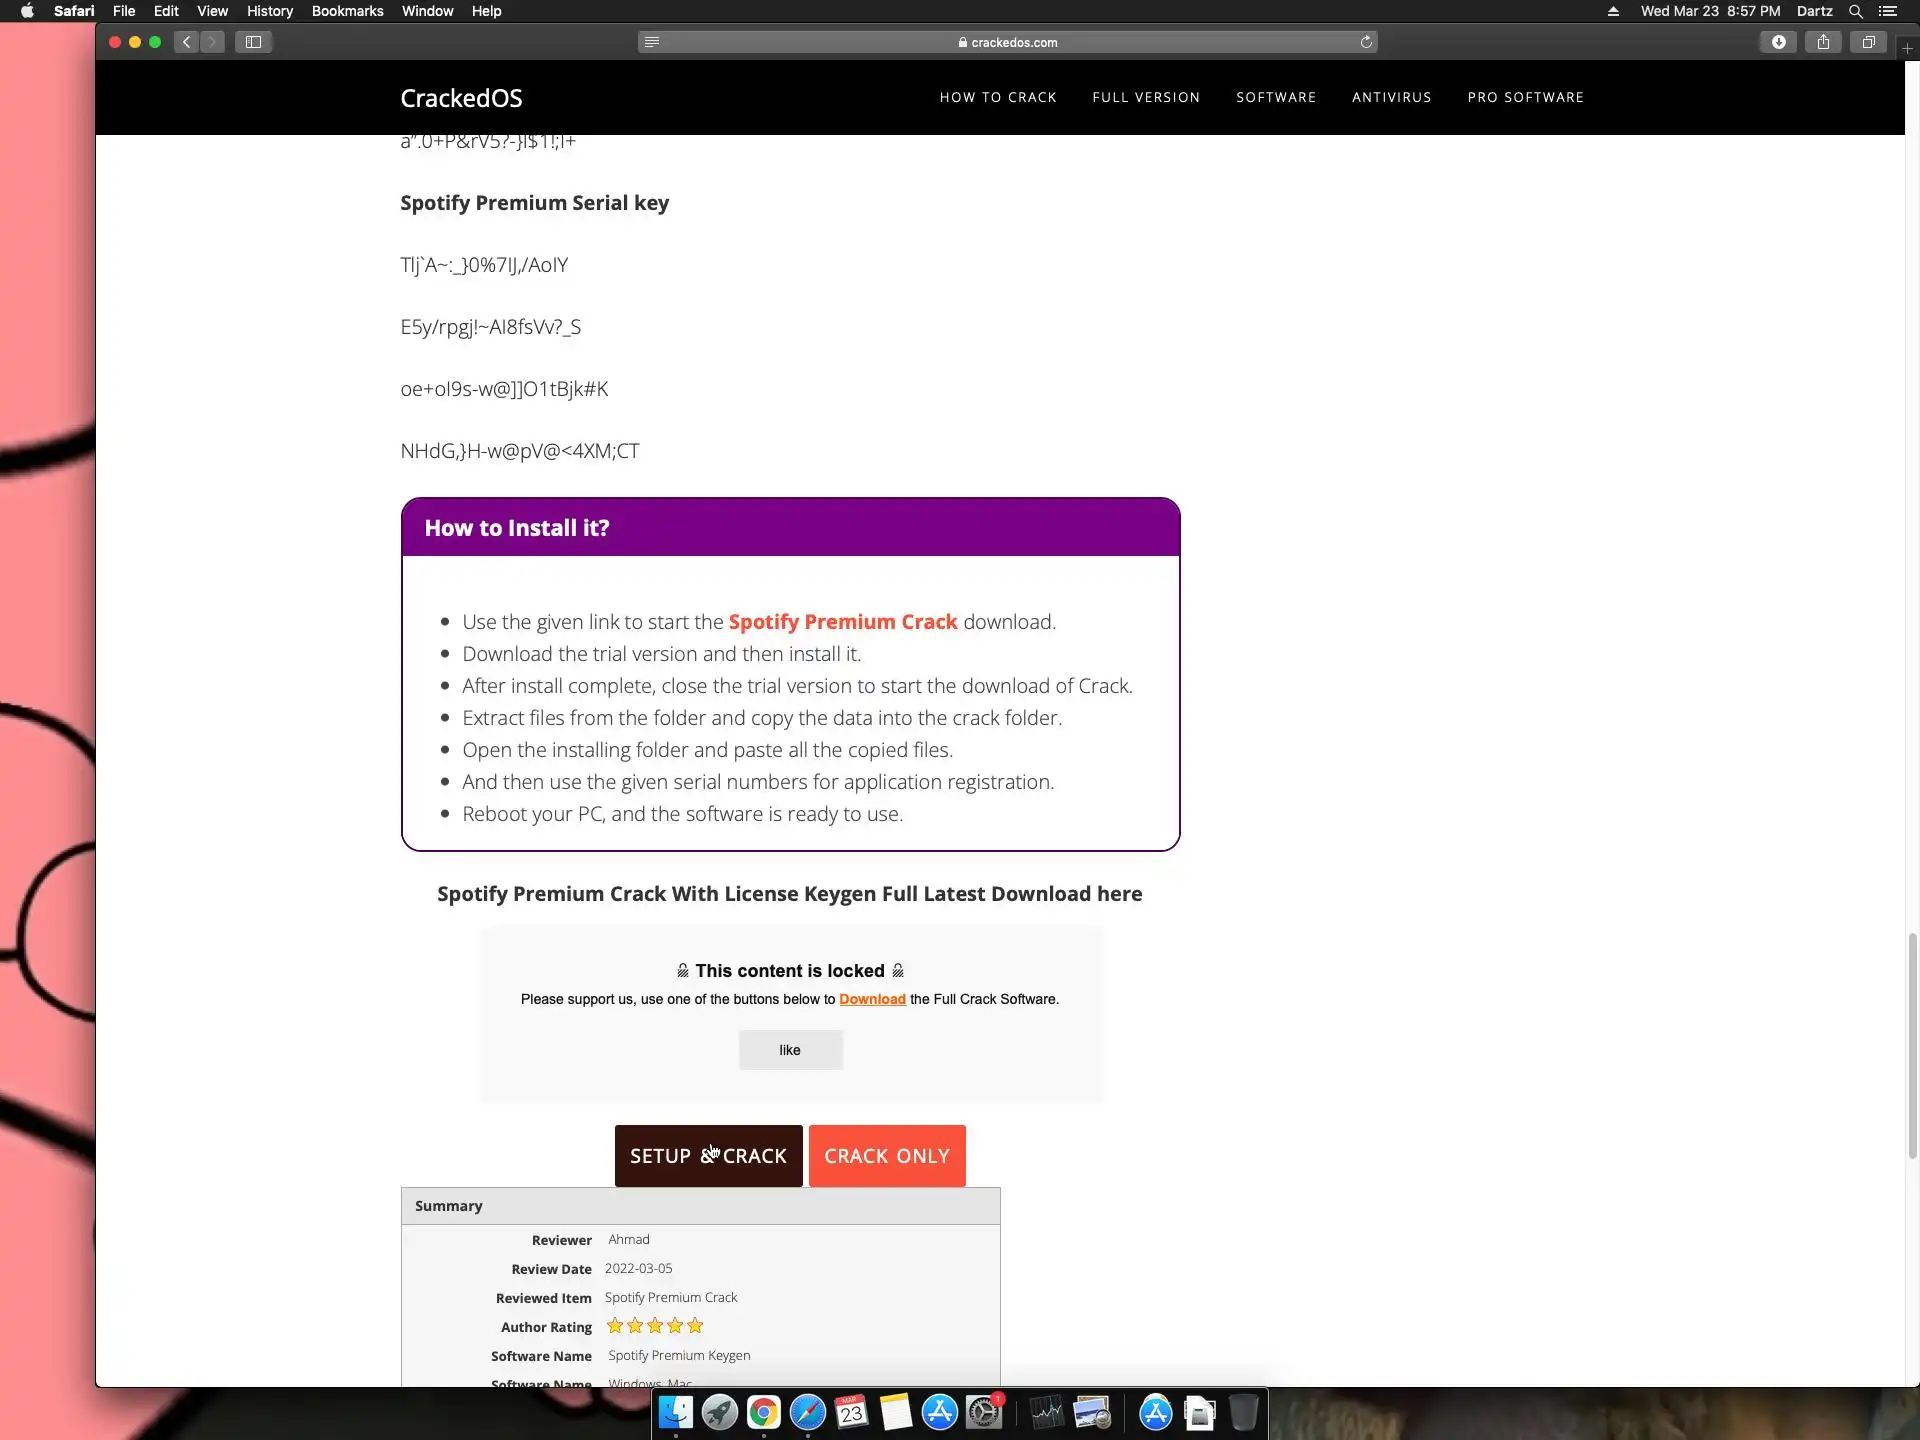This screenshot has width=1920, height=1440.
Task: Open Chrome from the Dock
Action: (763, 1413)
